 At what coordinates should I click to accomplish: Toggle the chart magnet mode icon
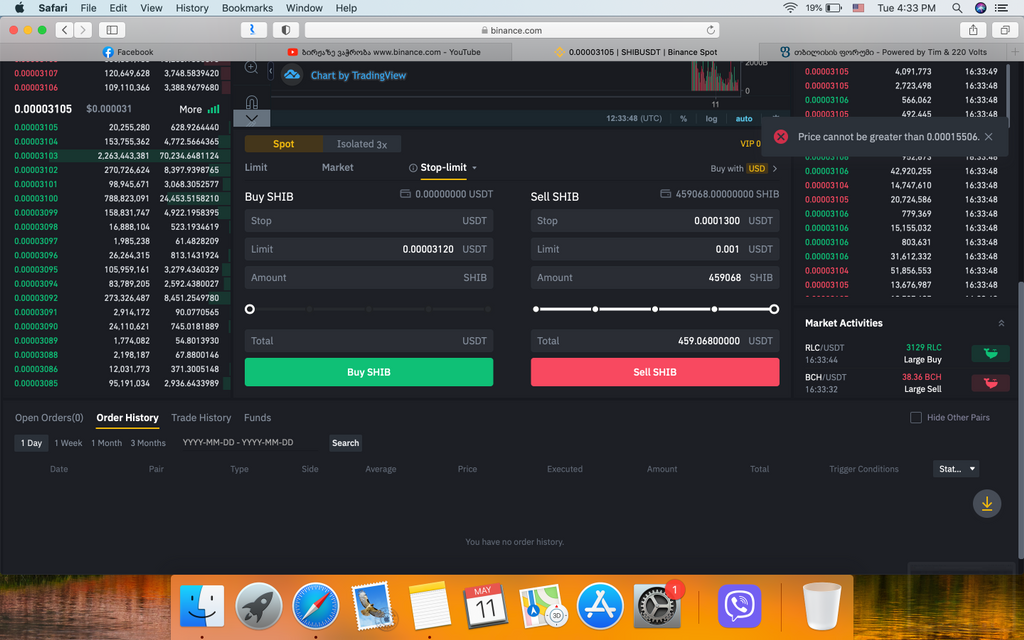(x=251, y=103)
